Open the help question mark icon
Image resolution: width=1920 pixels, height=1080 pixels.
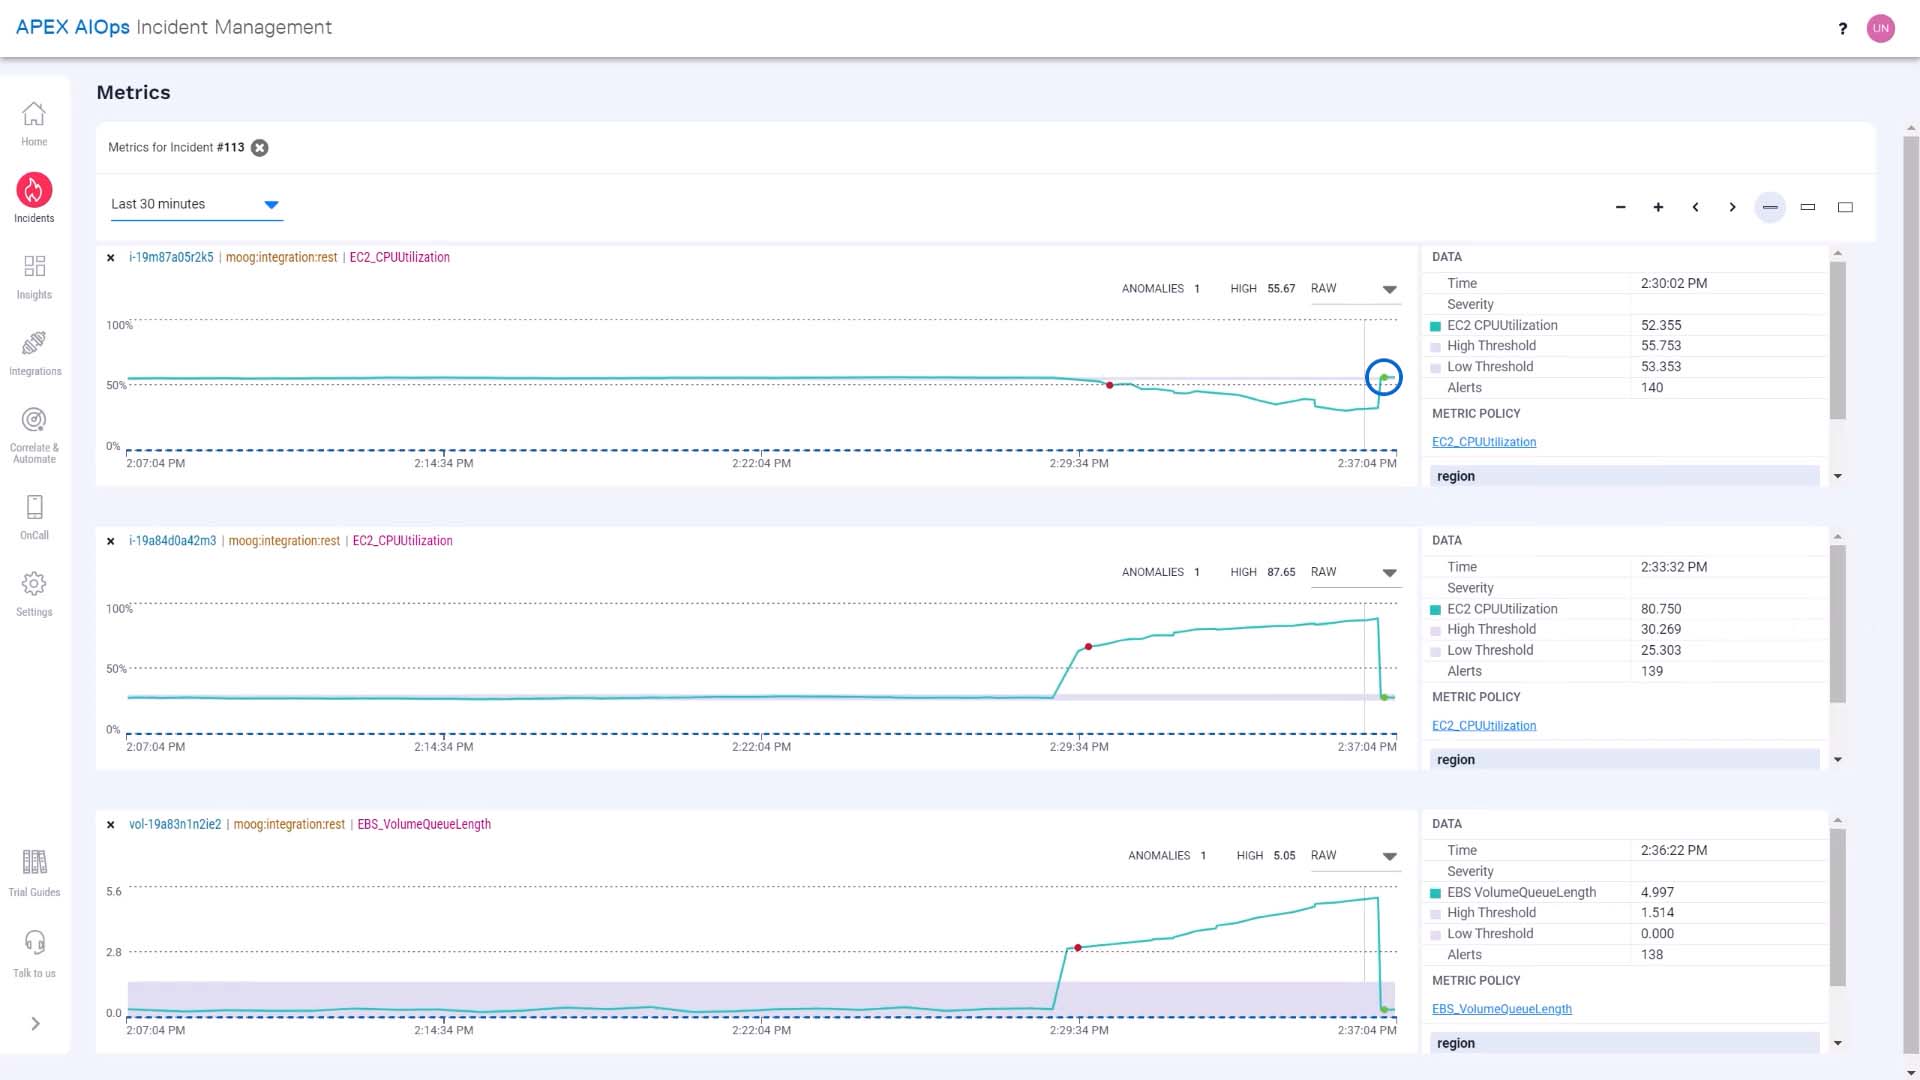1842,28
